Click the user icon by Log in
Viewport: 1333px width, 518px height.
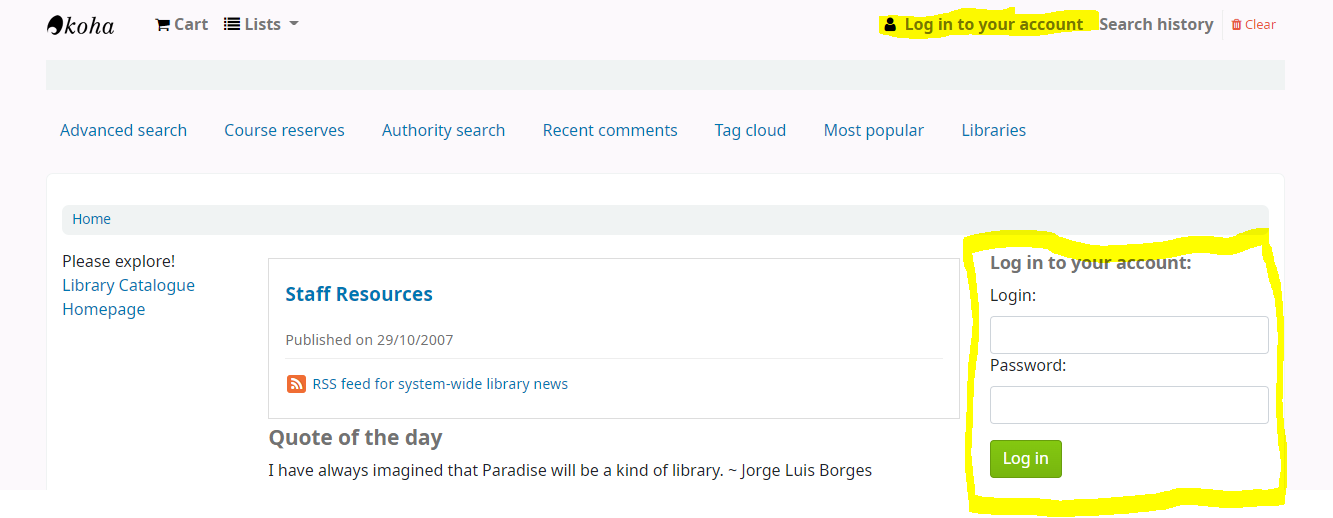pos(890,25)
